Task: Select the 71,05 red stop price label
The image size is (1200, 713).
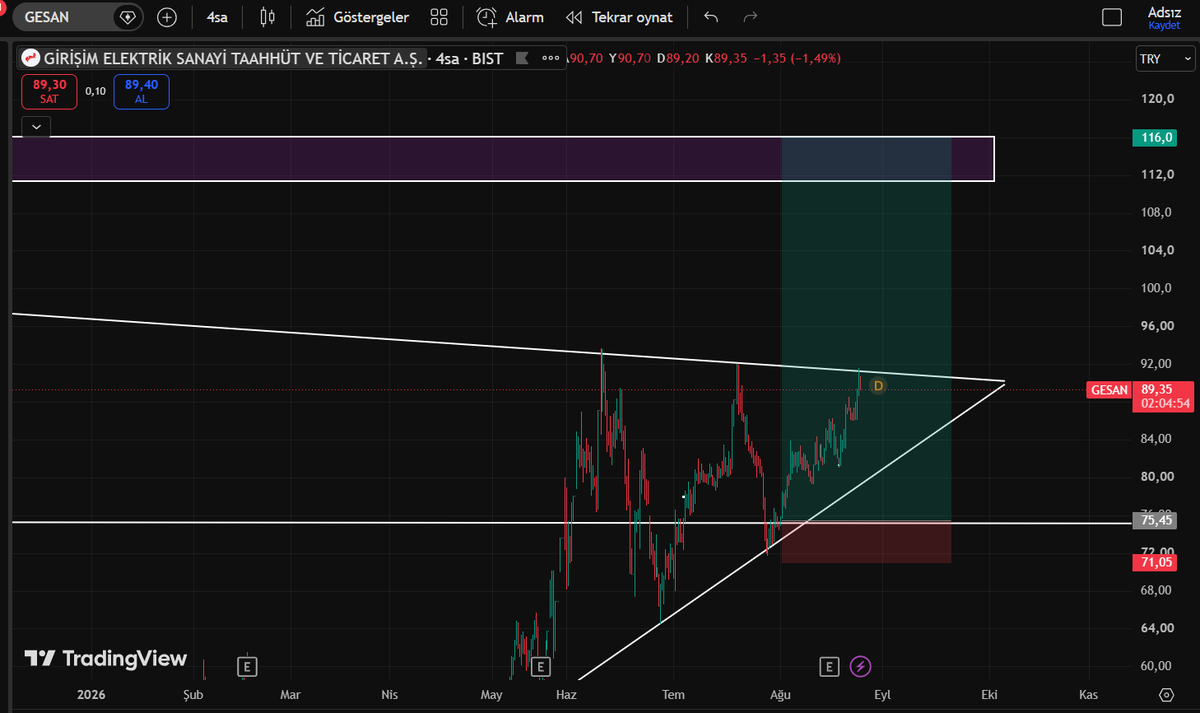Action: [1154, 562]
